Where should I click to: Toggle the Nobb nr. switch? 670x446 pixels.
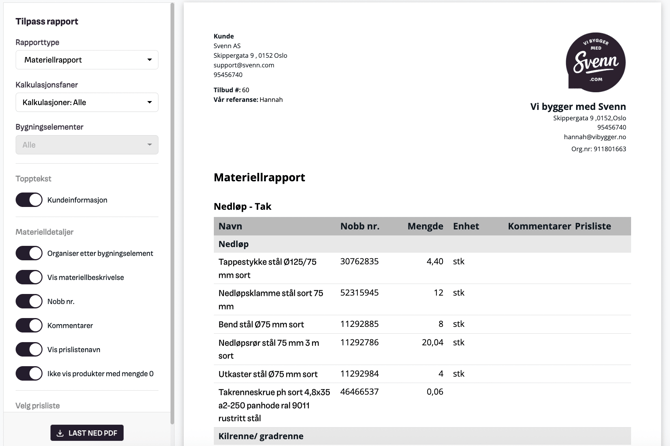pyautogui.click(x=29, y=301)
